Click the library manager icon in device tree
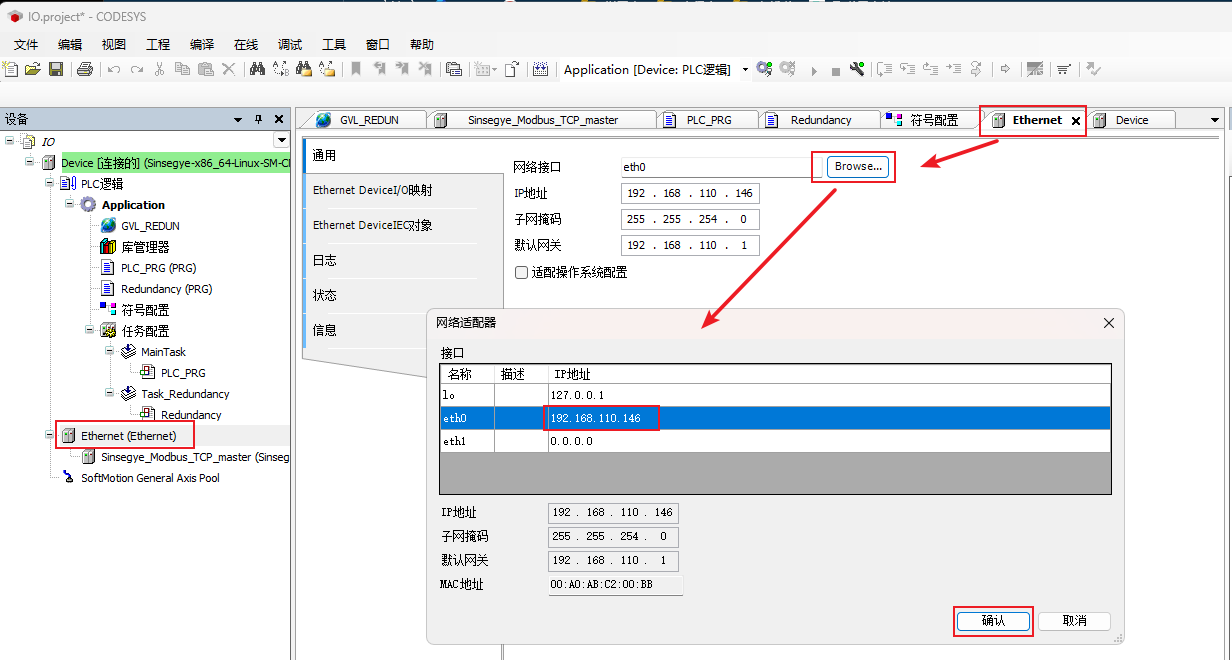This screenshot has height=660, width=1232. coord(108,247)
